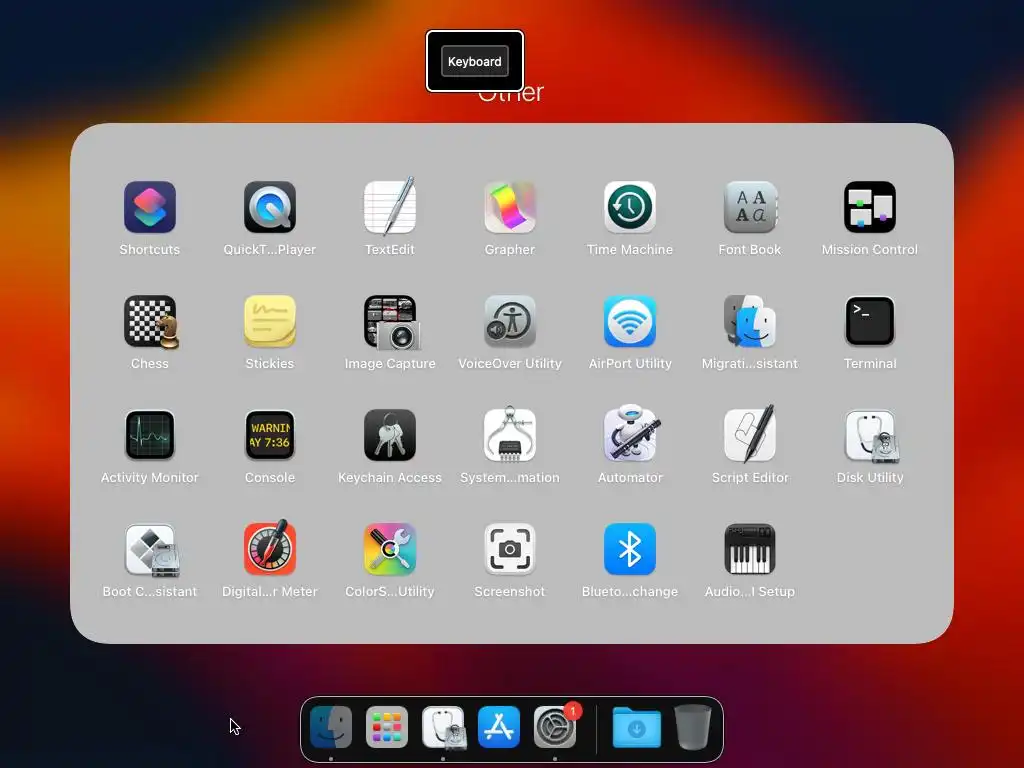Click Finder in the Dock
The width and height of the screenshot is (1024, 768).
tap(331, 727)
